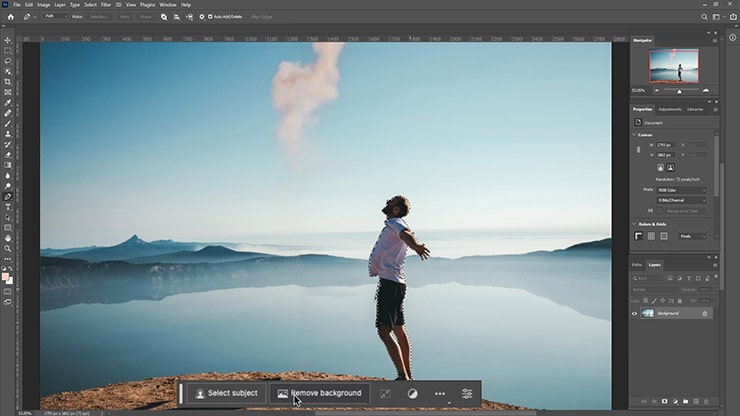This screenshot has width=740, height=416.
Task: Switch to the Paths tab
Action: pyautogui.click(x=637, y=265)
